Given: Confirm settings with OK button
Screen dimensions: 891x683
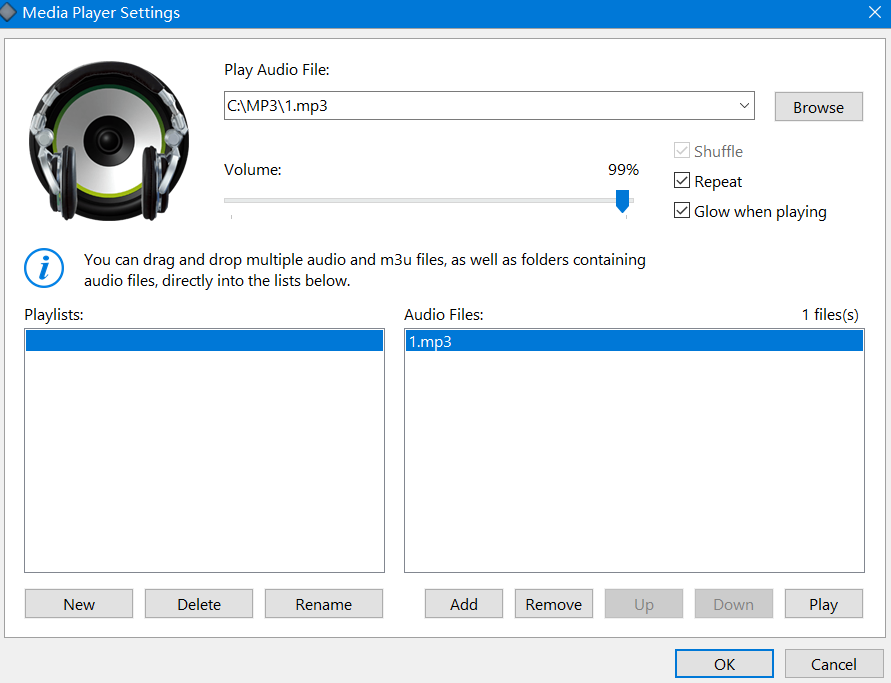Looking at the screenshot, I should [x=724, y=664].
